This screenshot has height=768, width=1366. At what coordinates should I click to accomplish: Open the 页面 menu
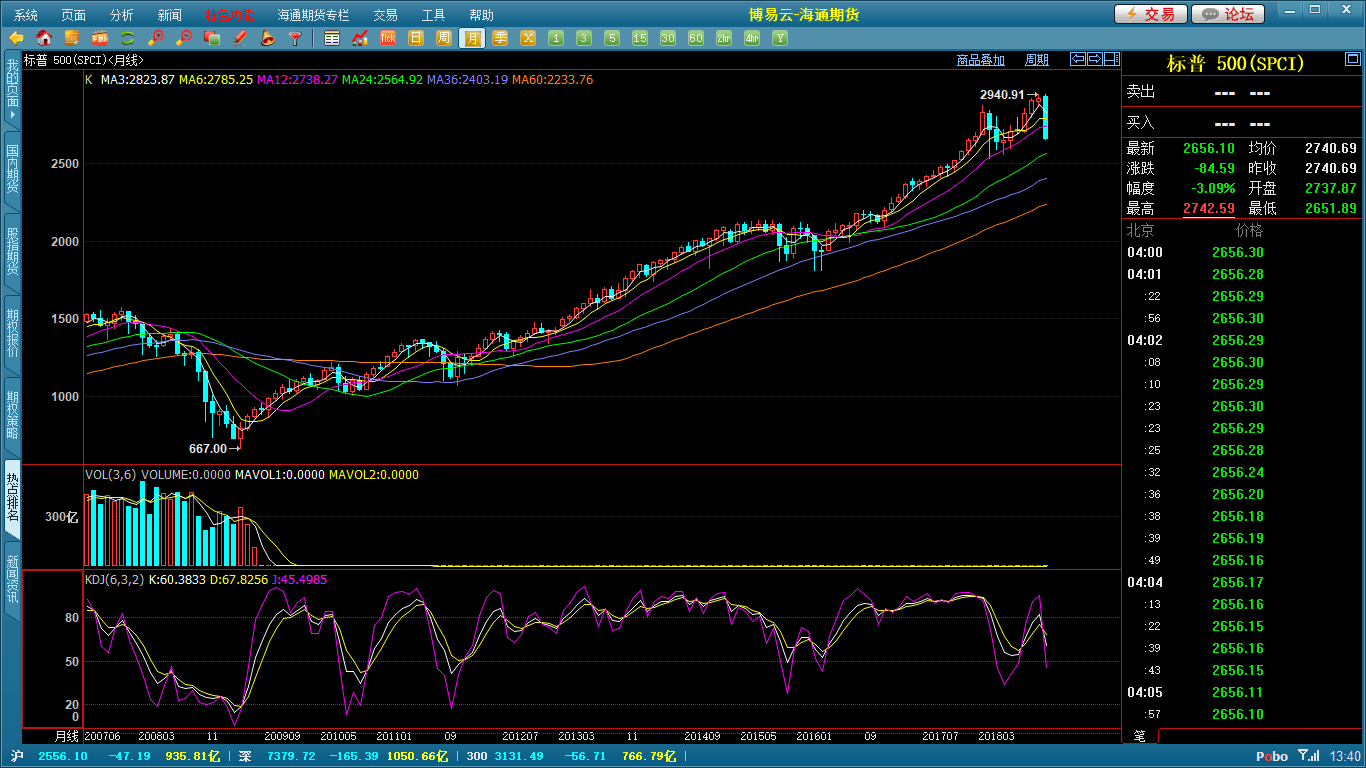click(x=73, y=15)
